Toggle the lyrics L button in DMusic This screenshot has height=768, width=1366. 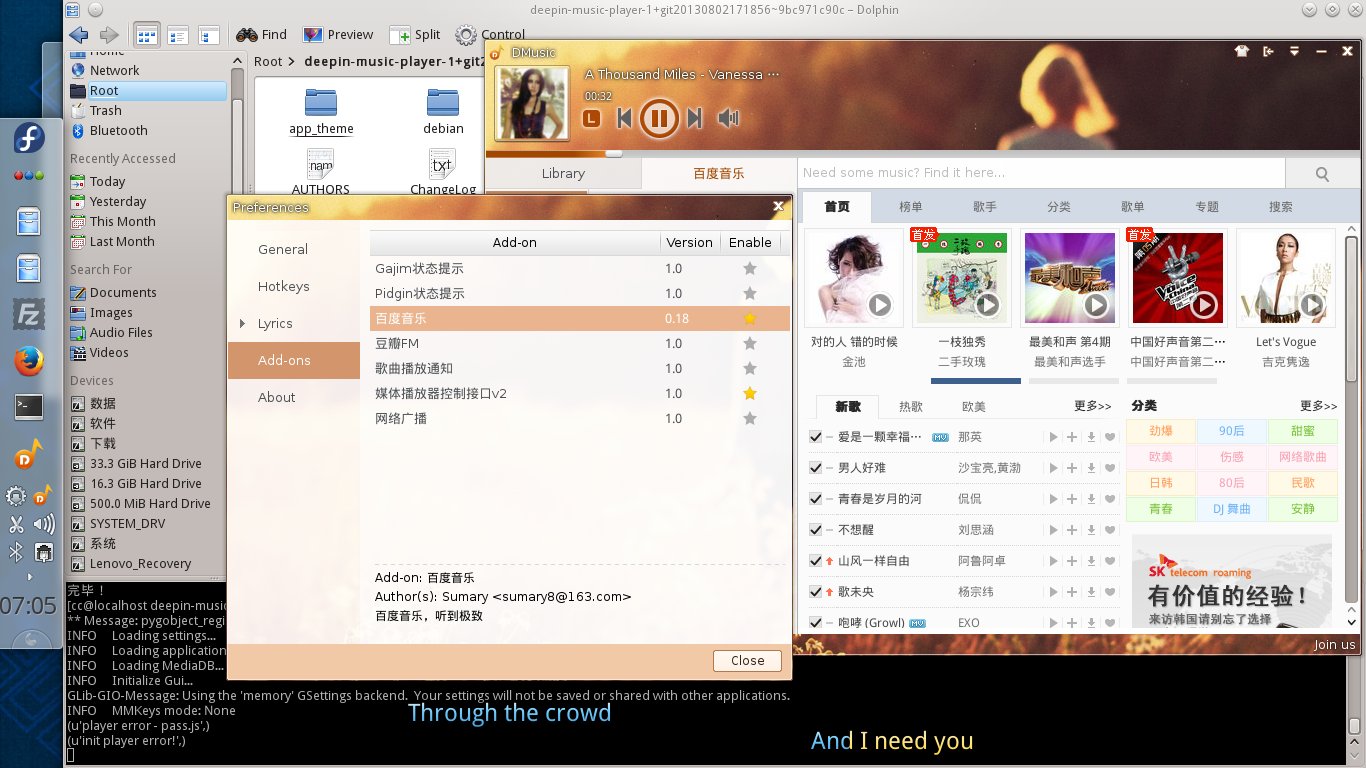pos(591,118)
